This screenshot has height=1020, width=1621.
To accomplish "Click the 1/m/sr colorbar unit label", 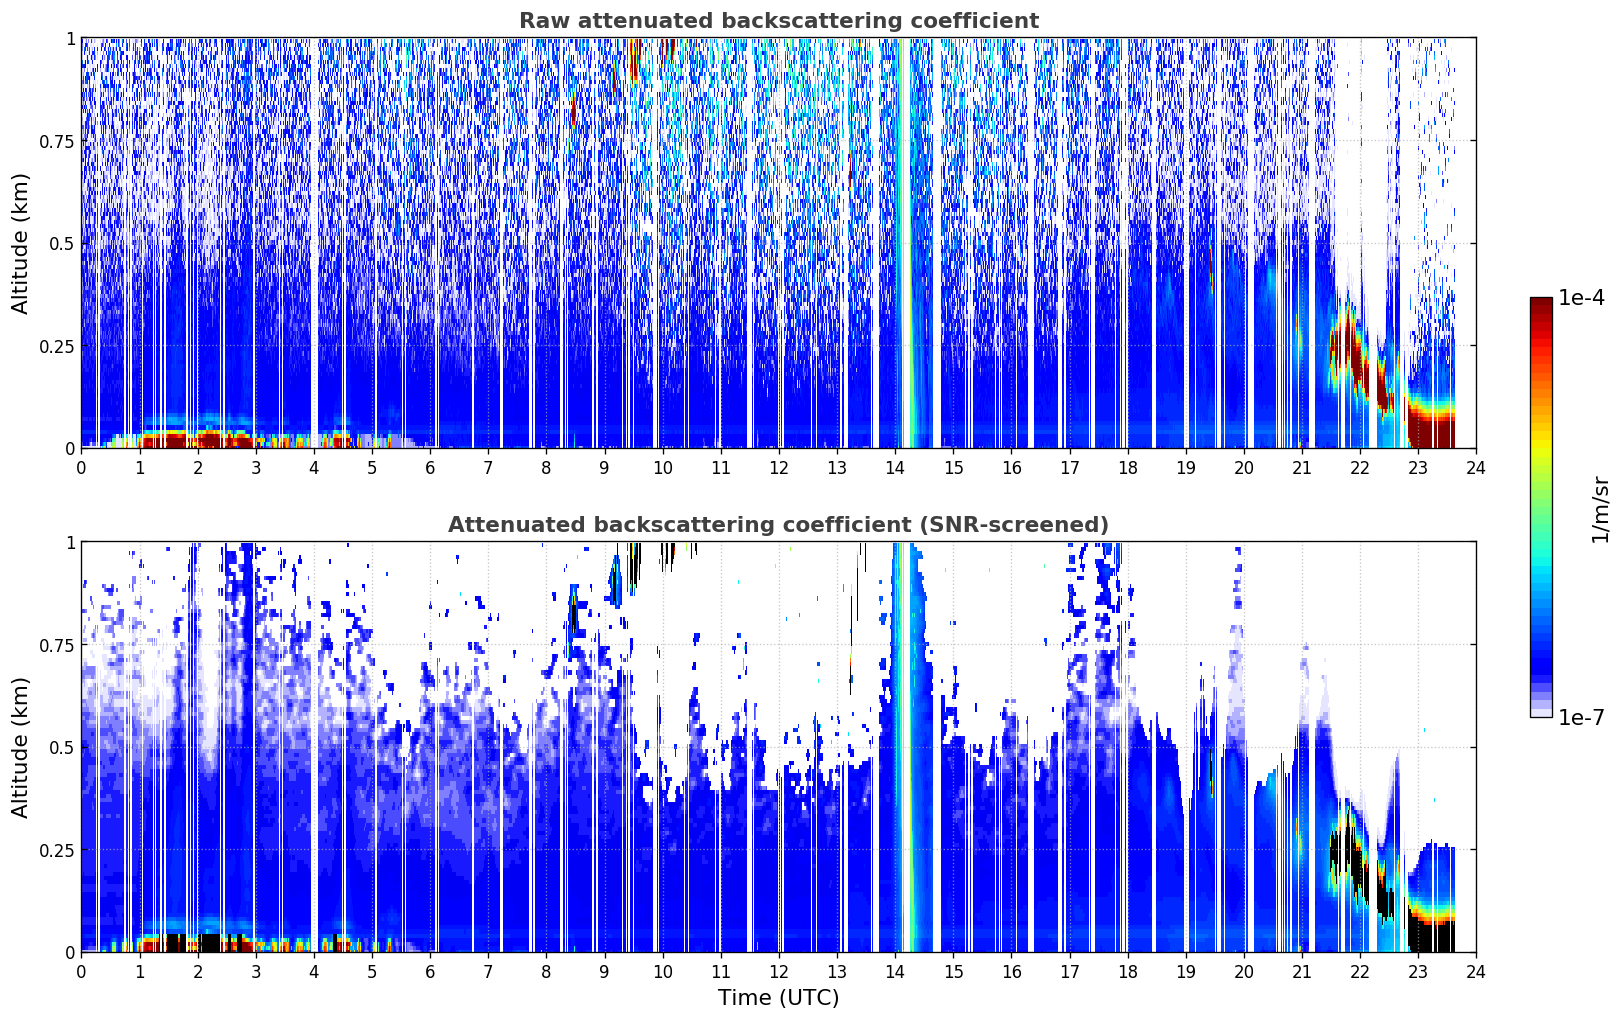I will click(x=1600, y=509).
